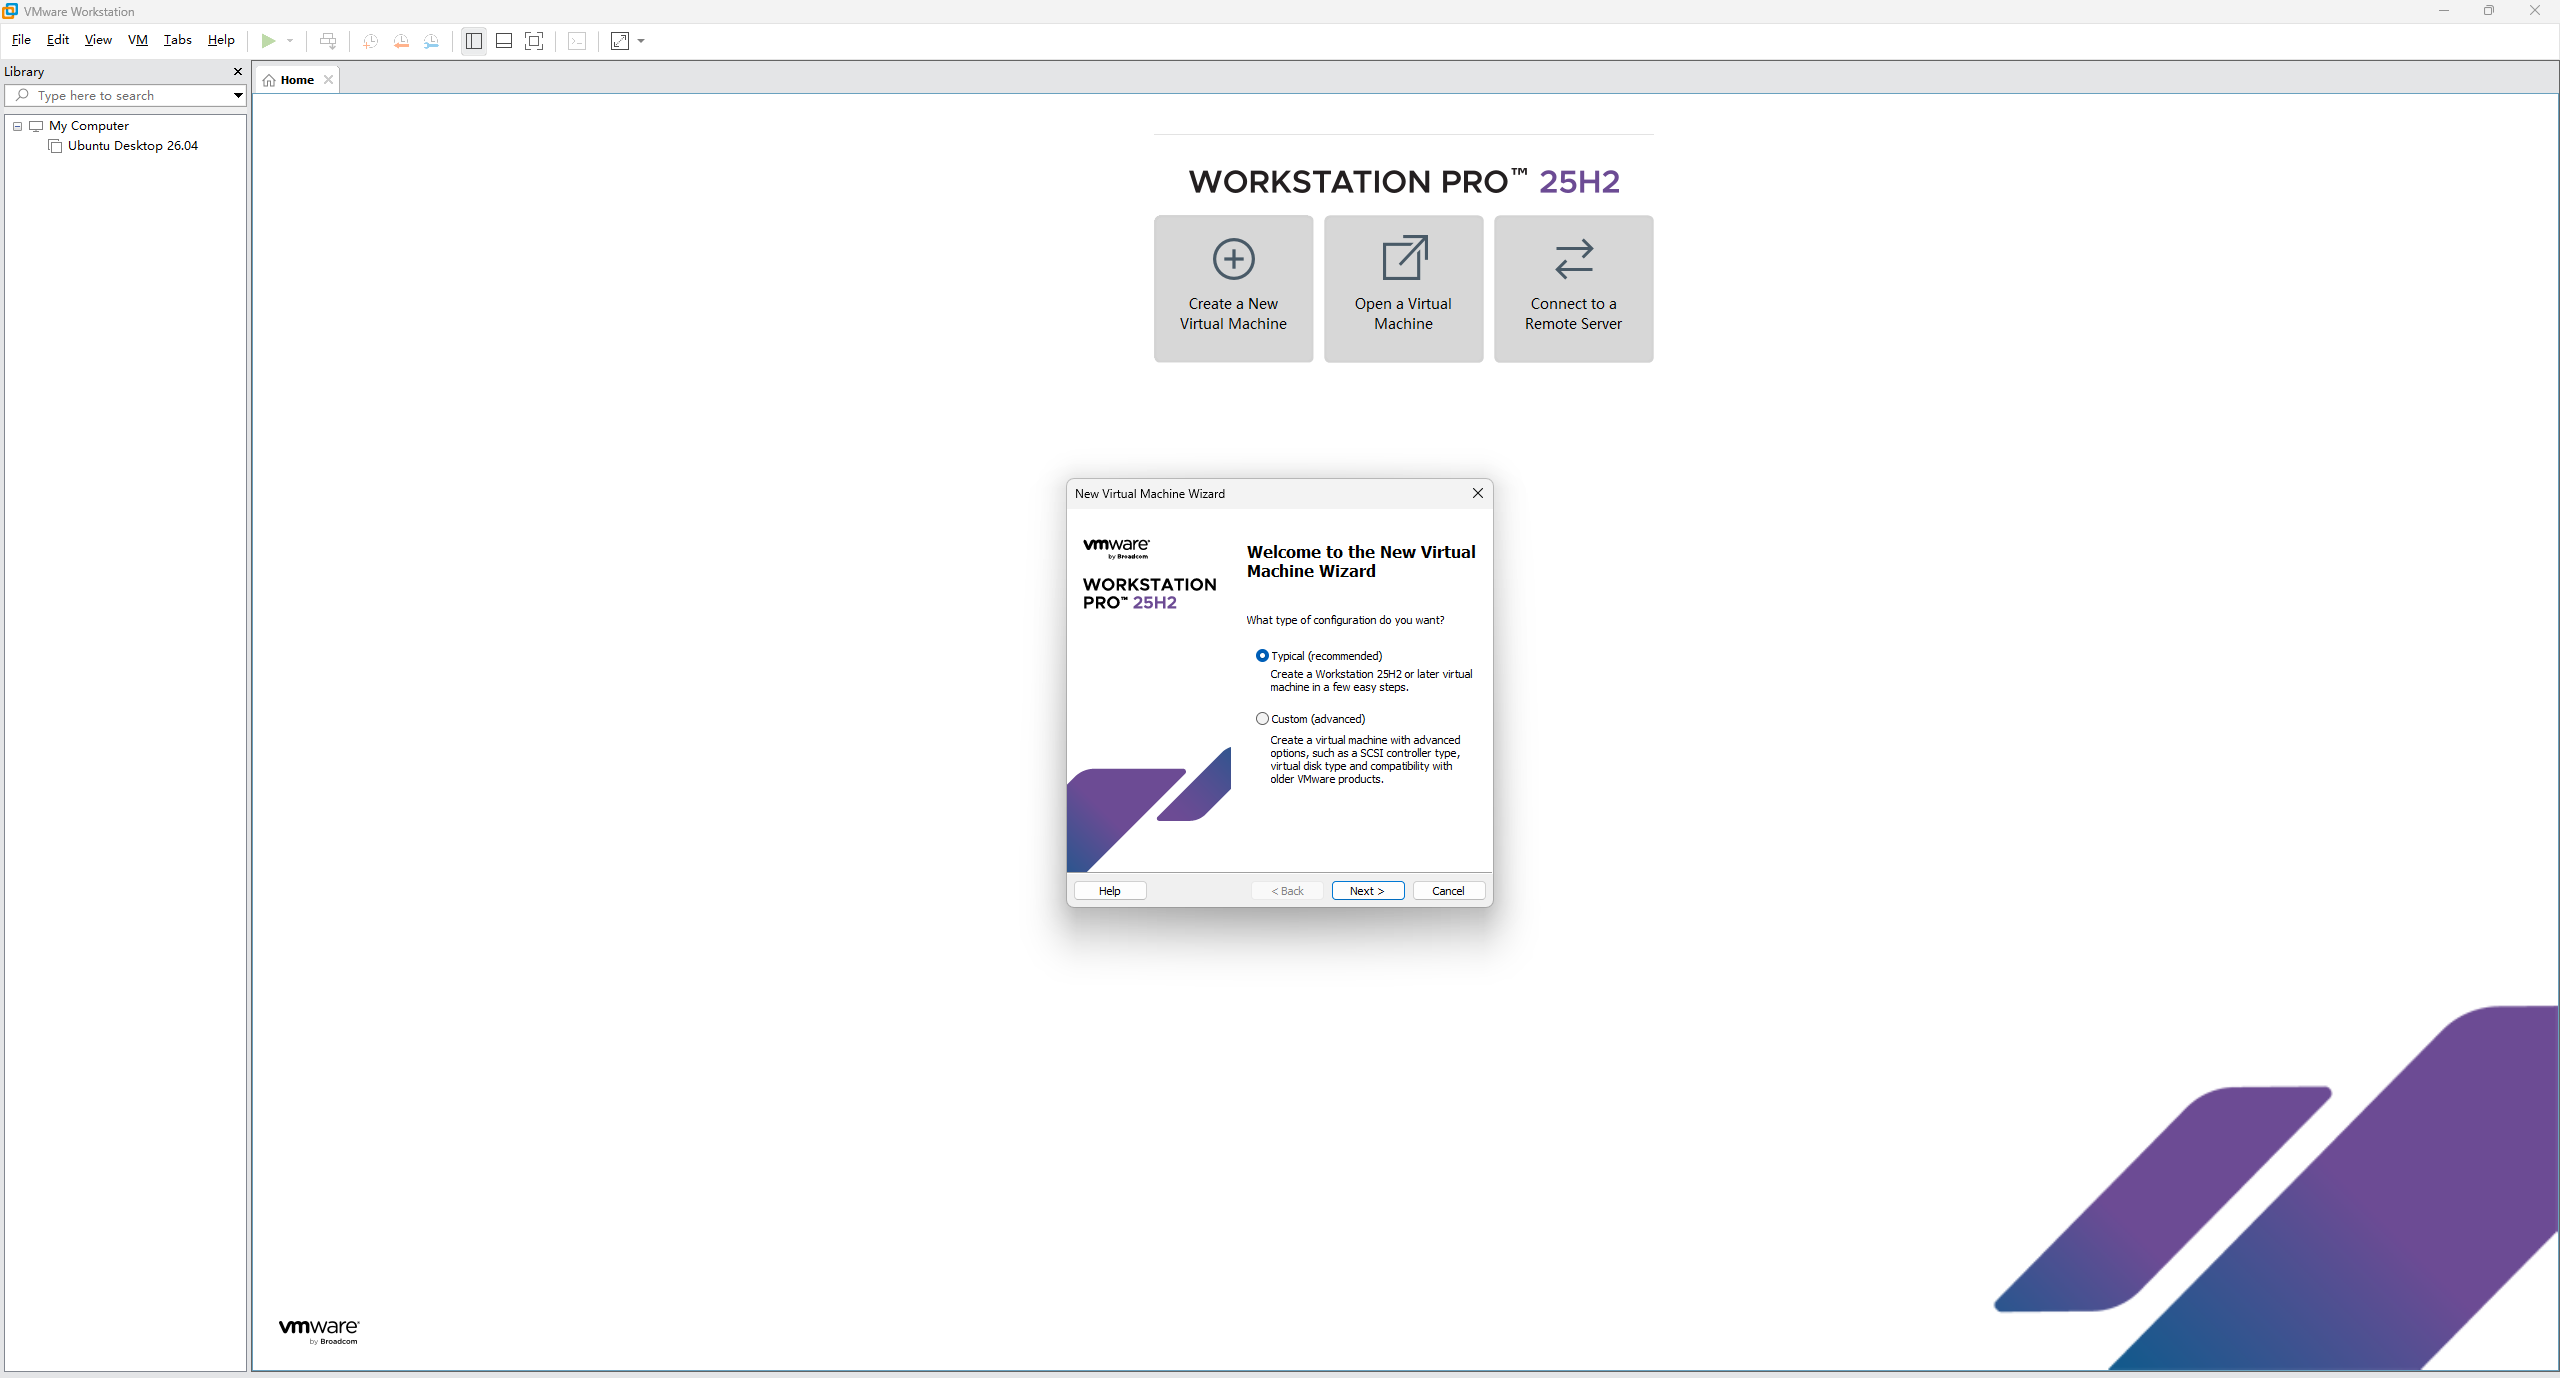Click Next in the wizard

(x=1367, y=891)
